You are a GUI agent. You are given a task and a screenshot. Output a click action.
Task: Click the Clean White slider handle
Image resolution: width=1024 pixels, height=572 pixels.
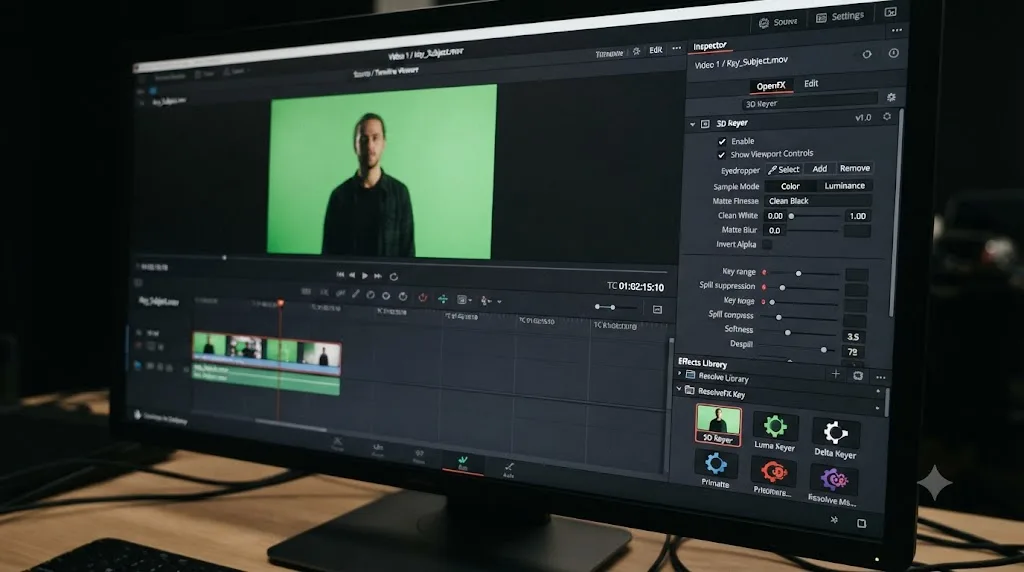792,216
